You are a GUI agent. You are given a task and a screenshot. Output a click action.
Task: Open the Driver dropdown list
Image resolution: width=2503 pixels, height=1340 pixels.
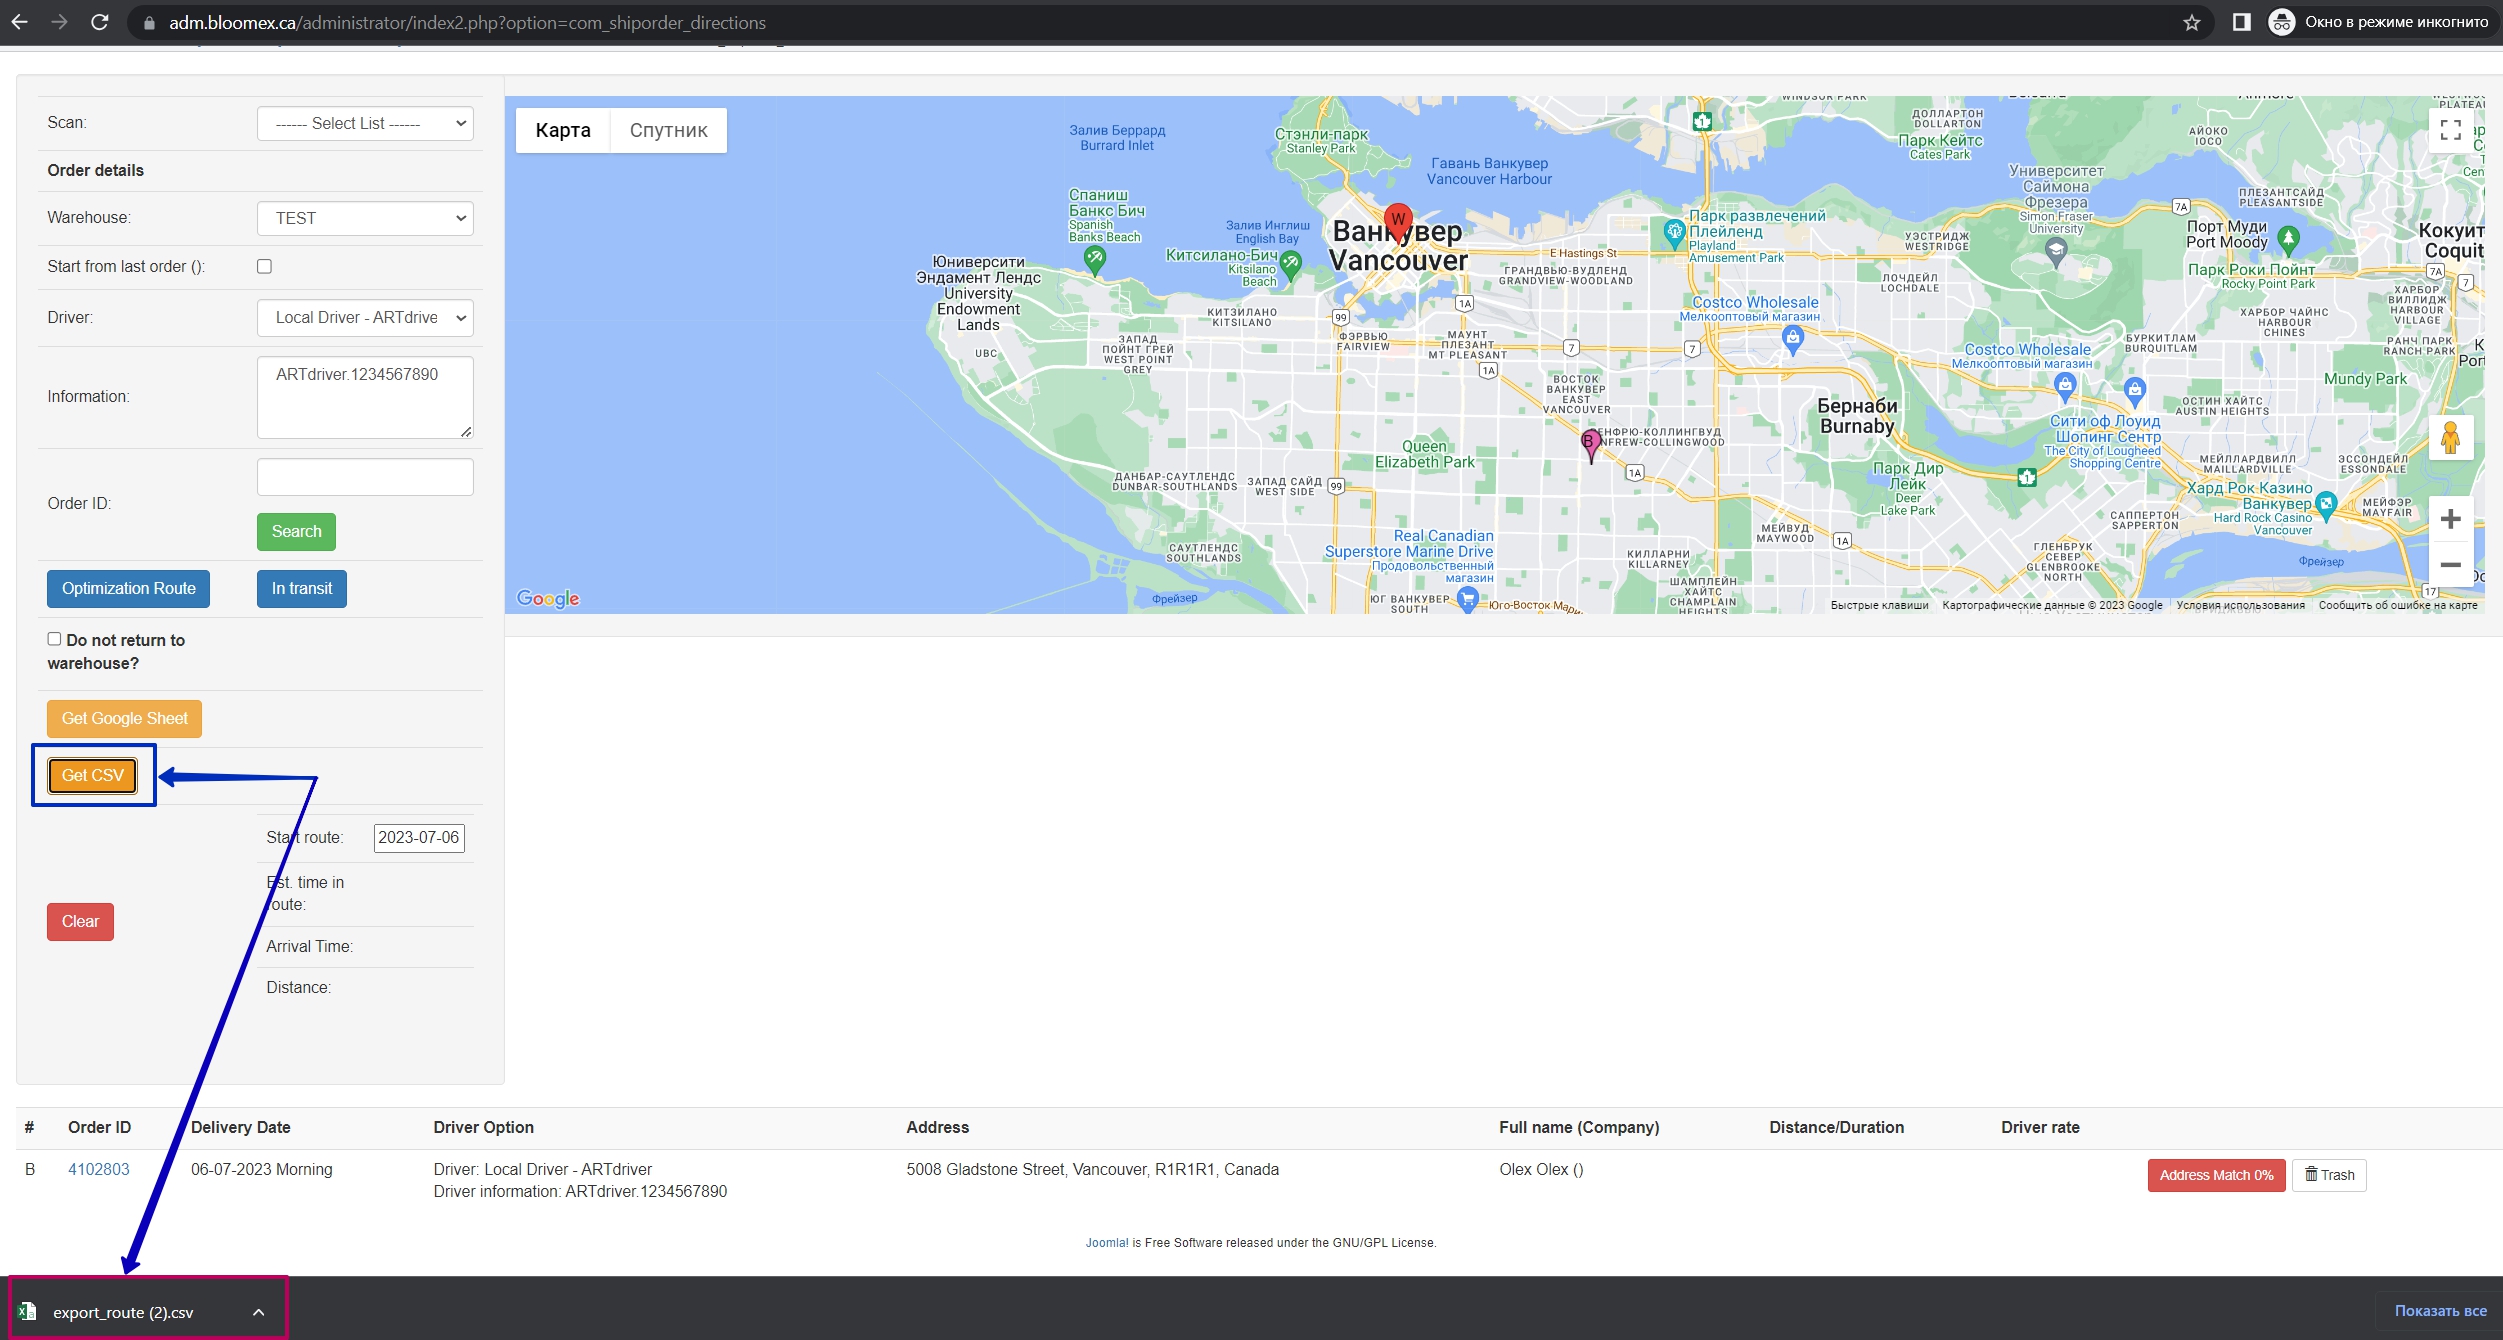coord(365,317)
